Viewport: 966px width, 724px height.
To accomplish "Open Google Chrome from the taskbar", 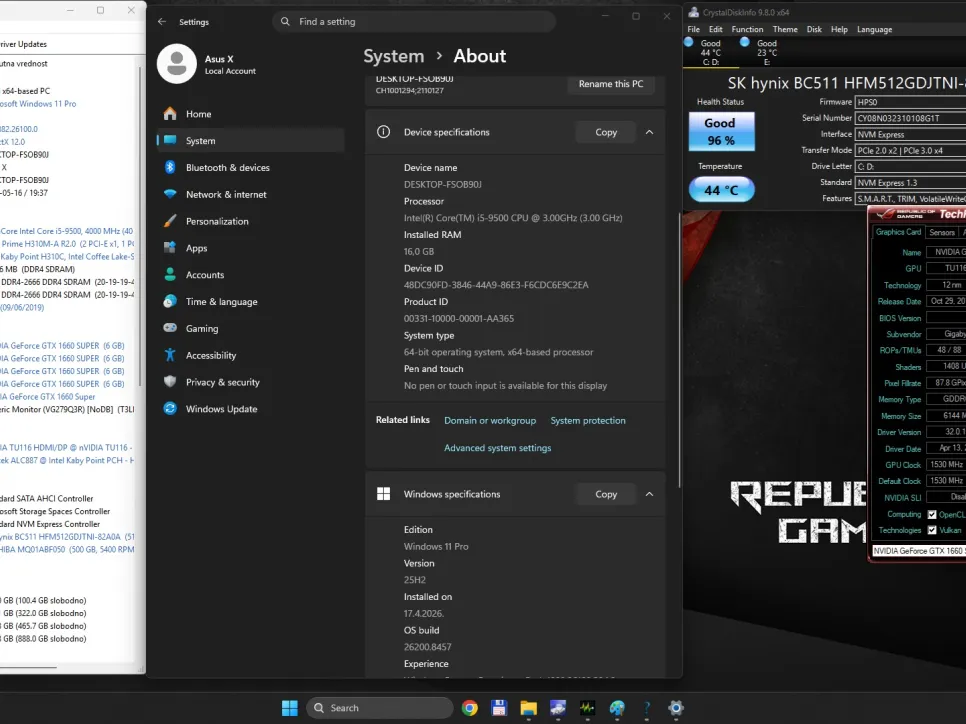I will (x=469, y=708).
